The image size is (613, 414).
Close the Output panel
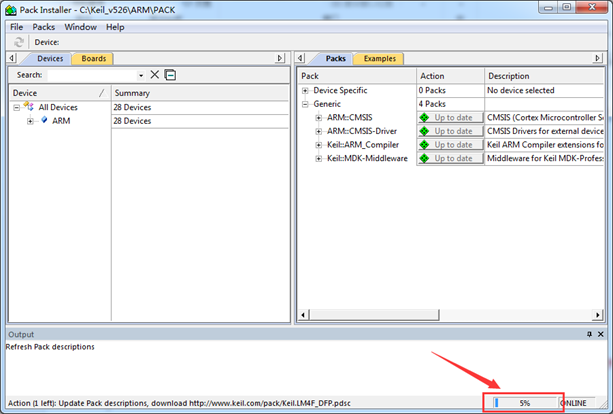click(601, 334)
